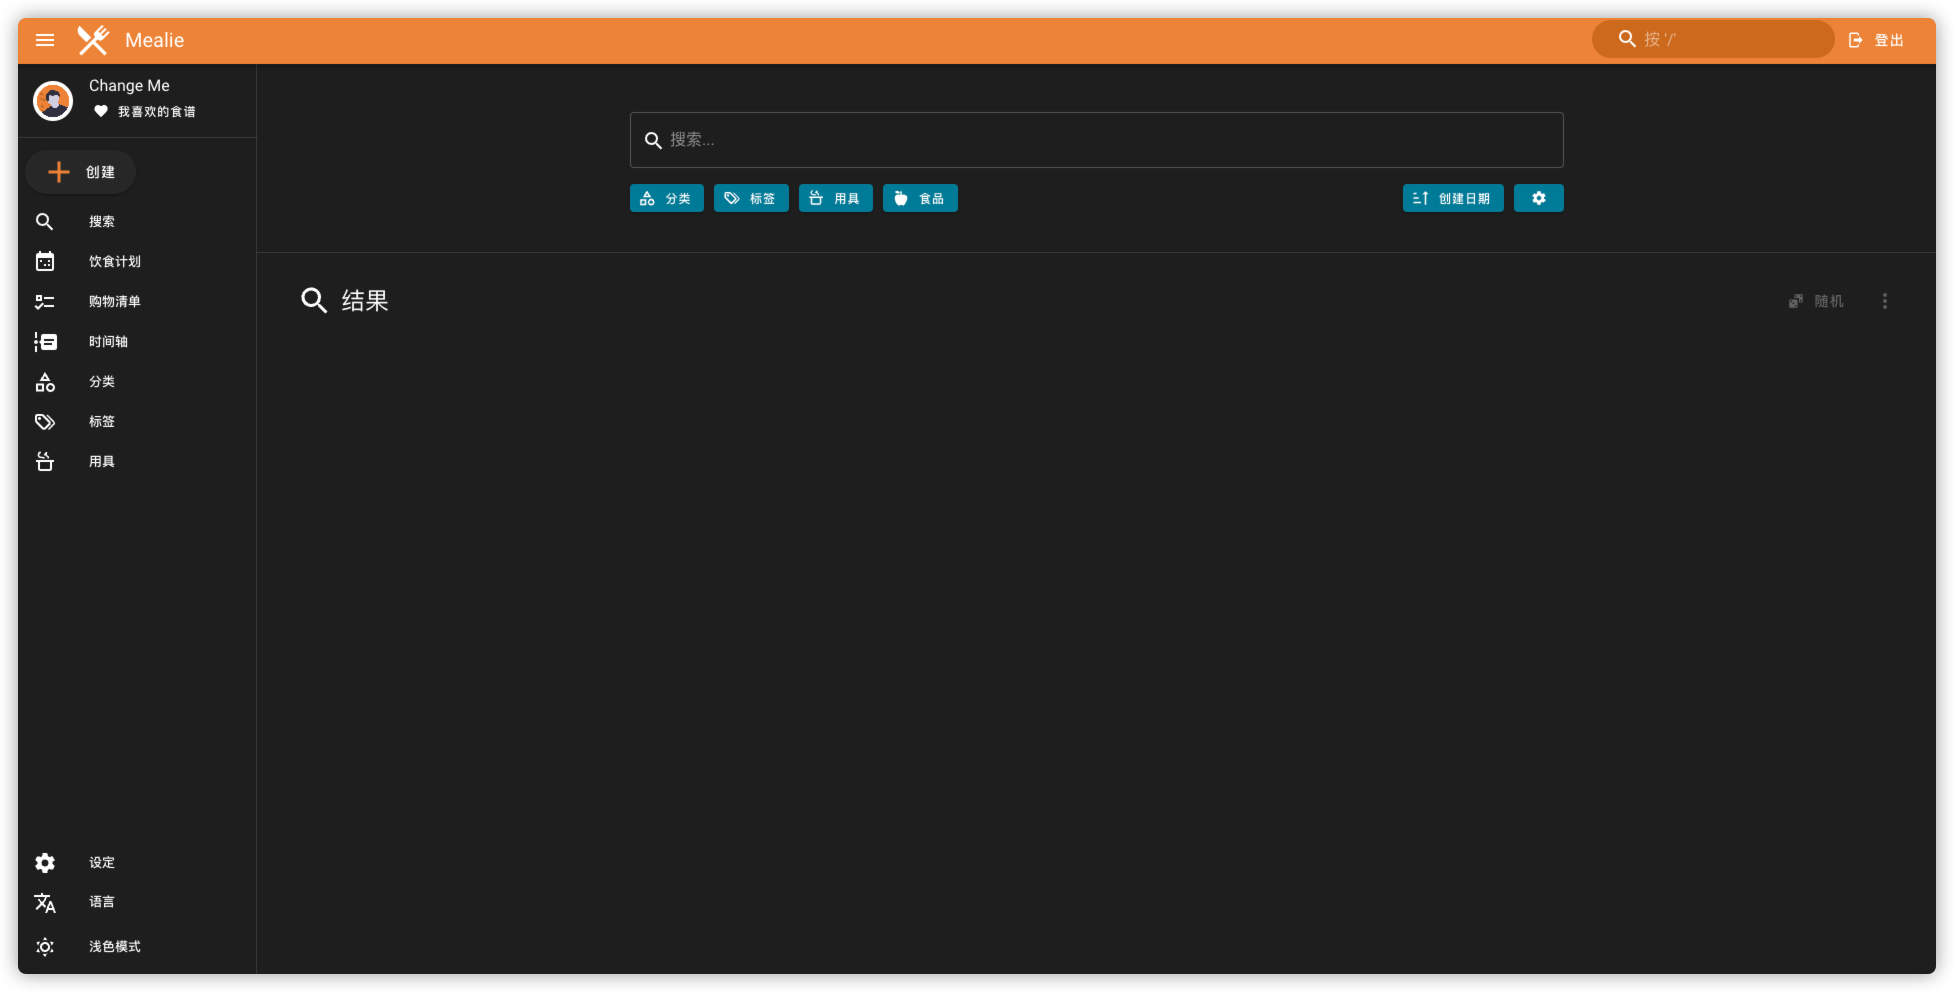Click the 分类 shapes icon in sidebar
The height and width of the screenshot is (992, 1954).
pos(45,382)
